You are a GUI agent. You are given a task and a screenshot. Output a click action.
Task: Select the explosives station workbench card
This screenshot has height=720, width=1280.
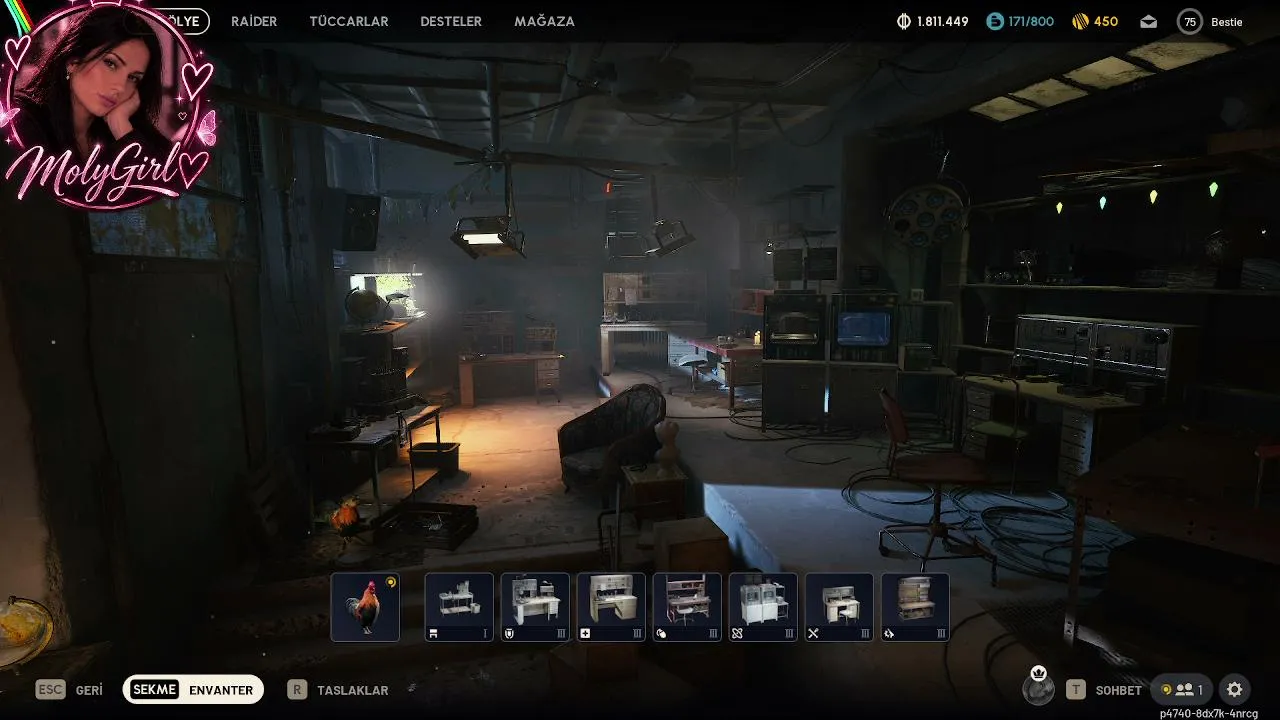[x=687, y=607]
